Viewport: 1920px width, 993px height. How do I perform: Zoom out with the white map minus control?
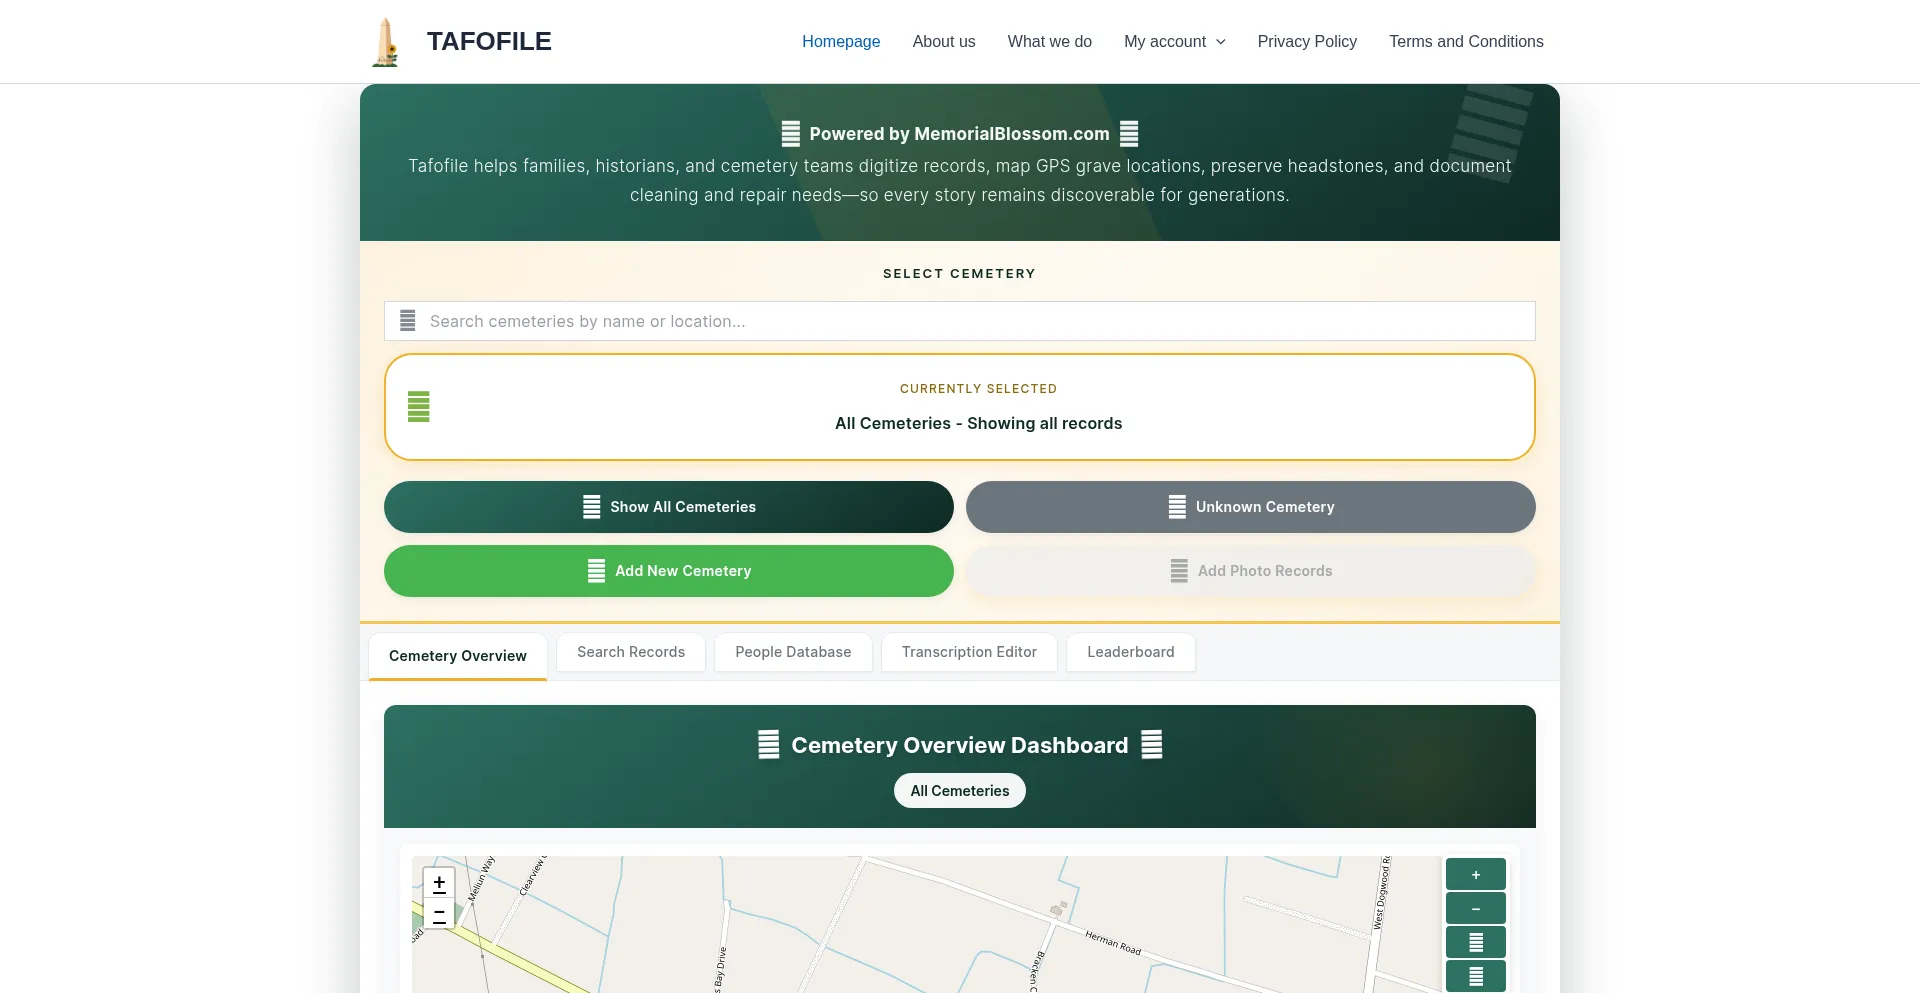click(439, 913)
